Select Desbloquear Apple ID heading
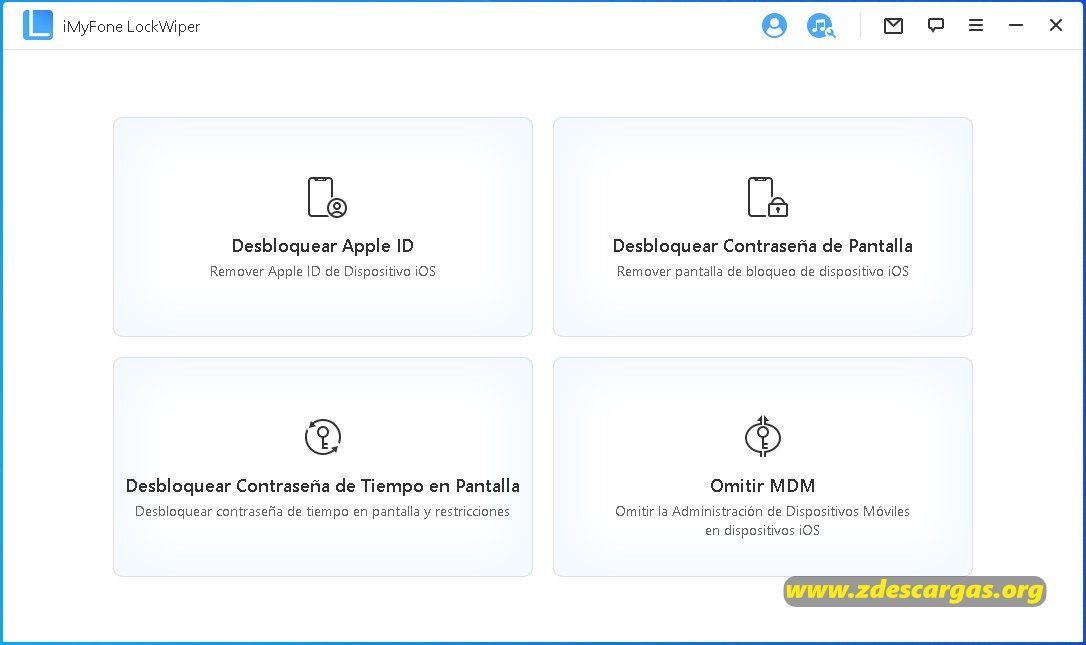1086x645 pixels. point(323,246)
